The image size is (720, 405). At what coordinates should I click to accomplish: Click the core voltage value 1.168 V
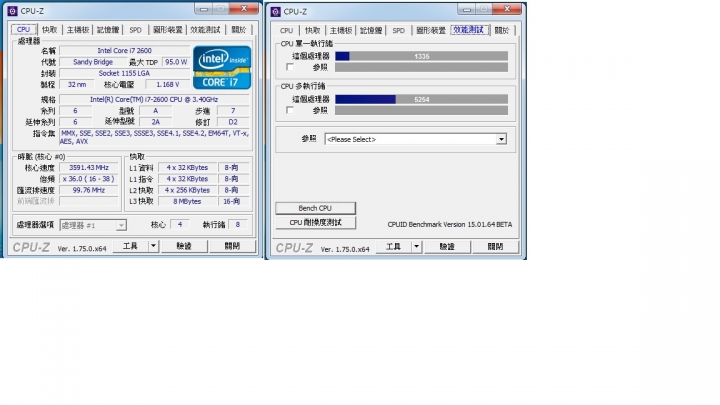[168, 84]
